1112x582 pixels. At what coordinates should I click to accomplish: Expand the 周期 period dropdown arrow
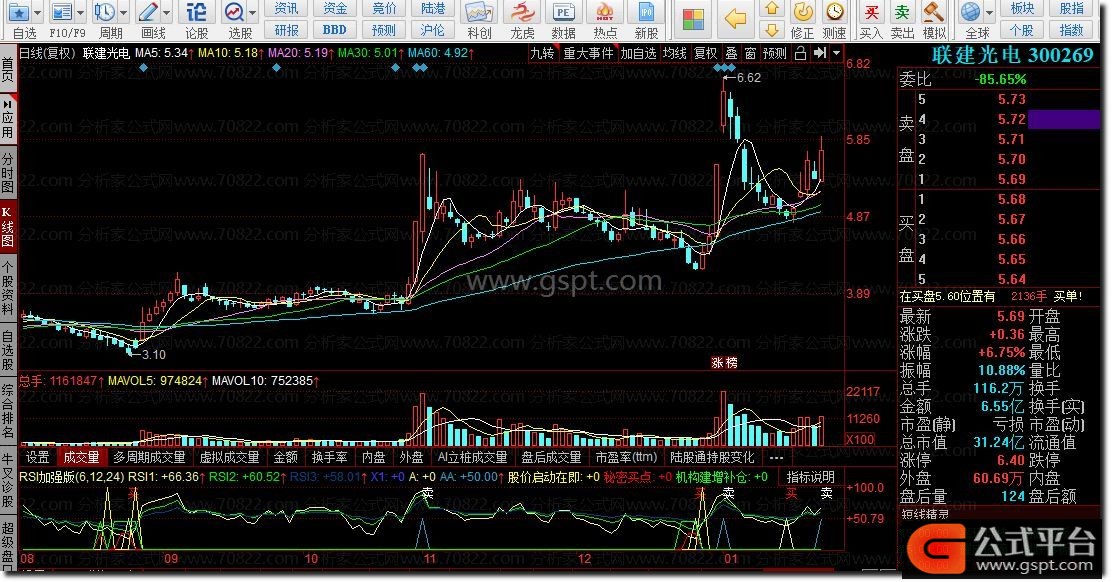[x=123, y=13]
